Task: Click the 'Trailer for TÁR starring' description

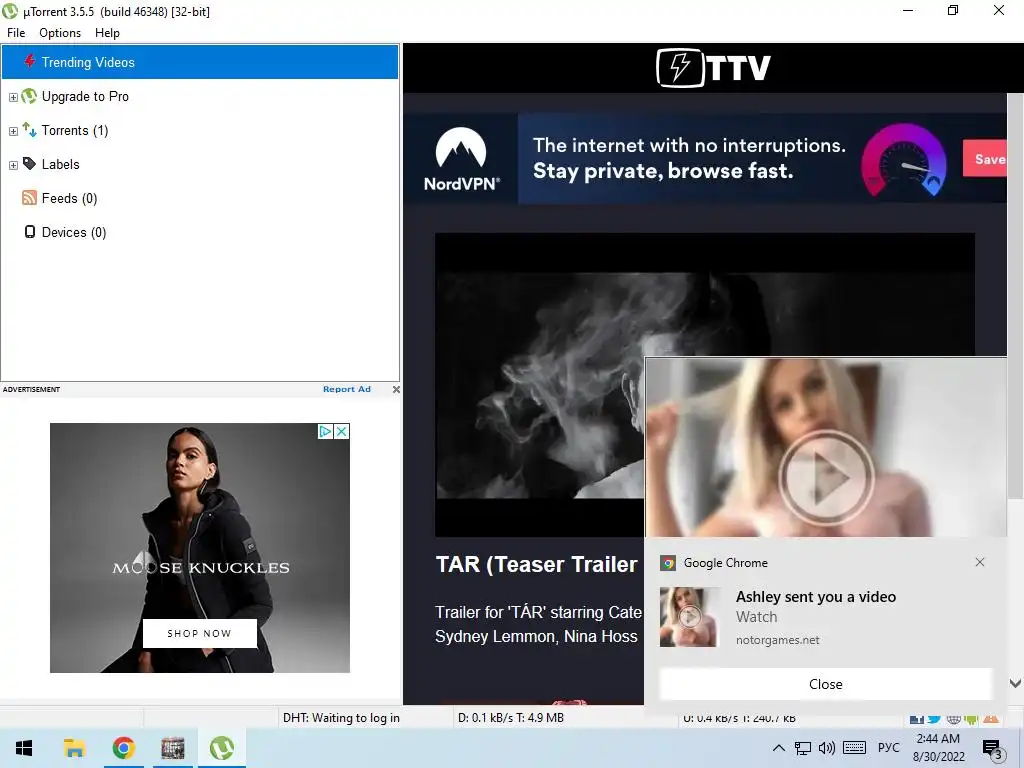Action: (x=539, y=624)
